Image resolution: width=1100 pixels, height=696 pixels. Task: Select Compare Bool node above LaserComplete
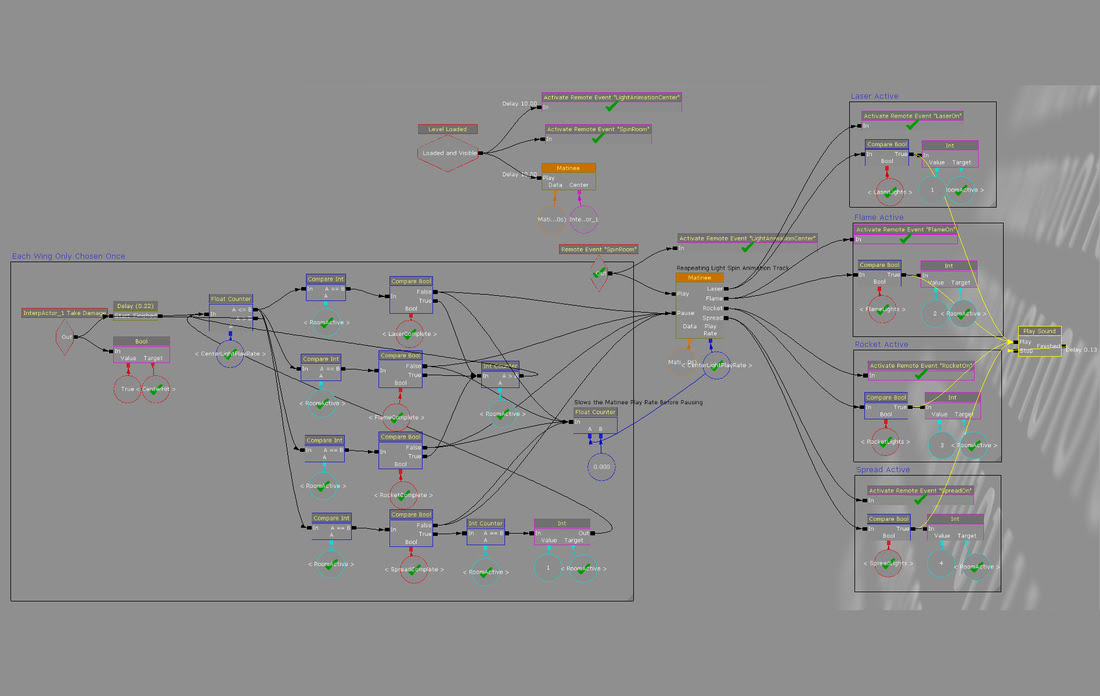click(x=411, y=295)
